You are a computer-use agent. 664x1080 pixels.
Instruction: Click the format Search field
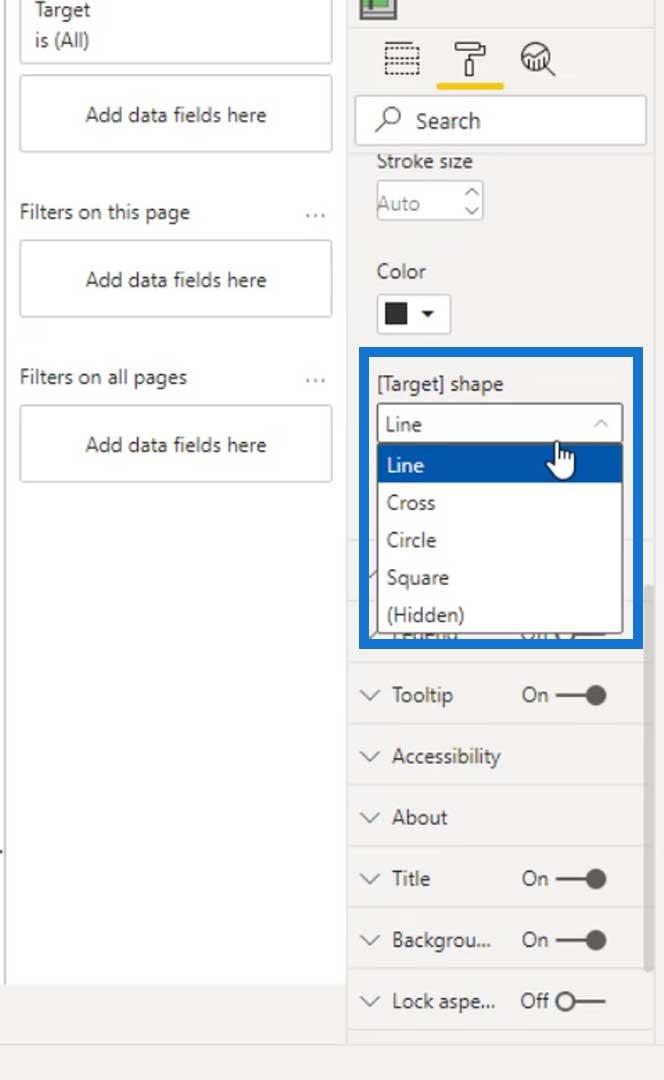click(501, 121)
